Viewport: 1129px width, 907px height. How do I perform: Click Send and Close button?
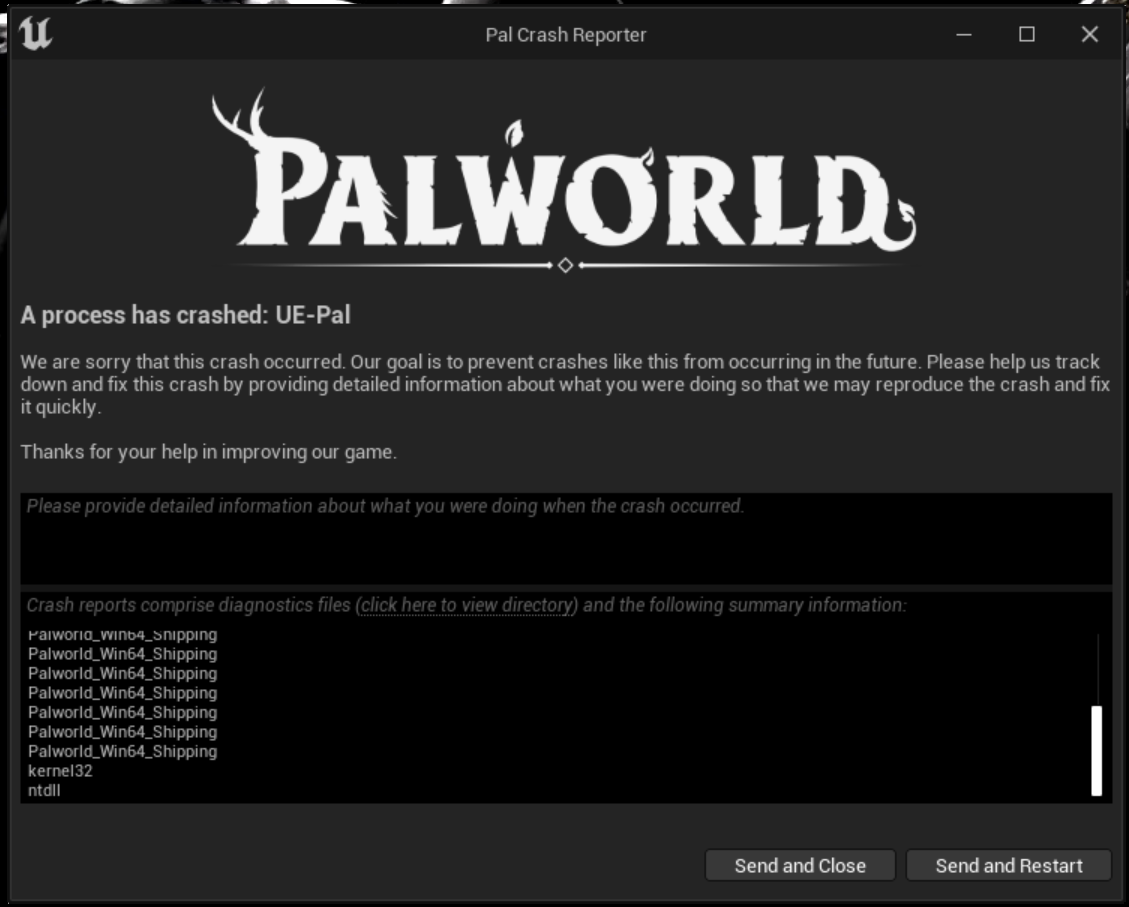pyautogui.click(x=800, y=865)
